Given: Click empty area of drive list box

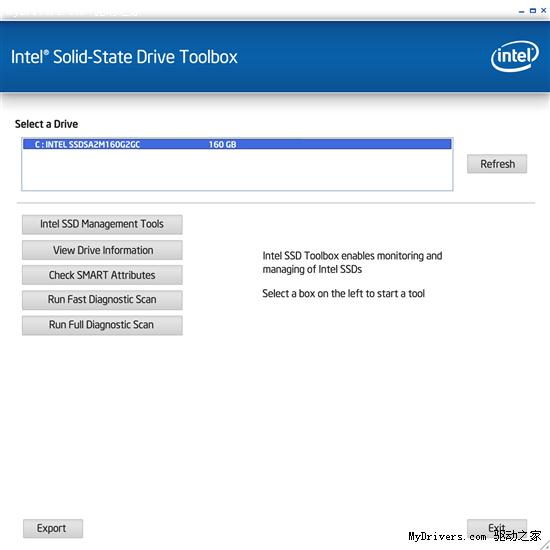Looking at the screenshot, I should coord(237,170).
